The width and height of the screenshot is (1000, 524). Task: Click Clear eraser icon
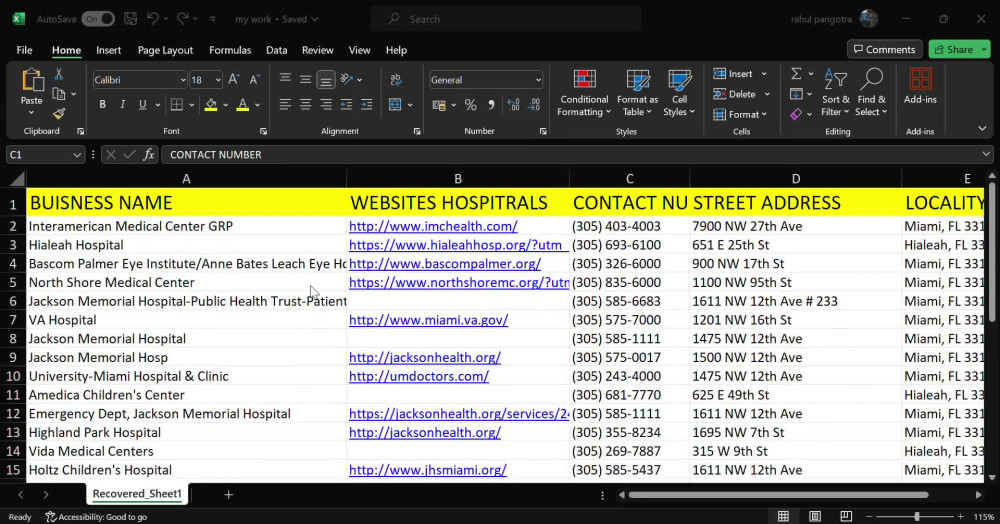(796, 114)
